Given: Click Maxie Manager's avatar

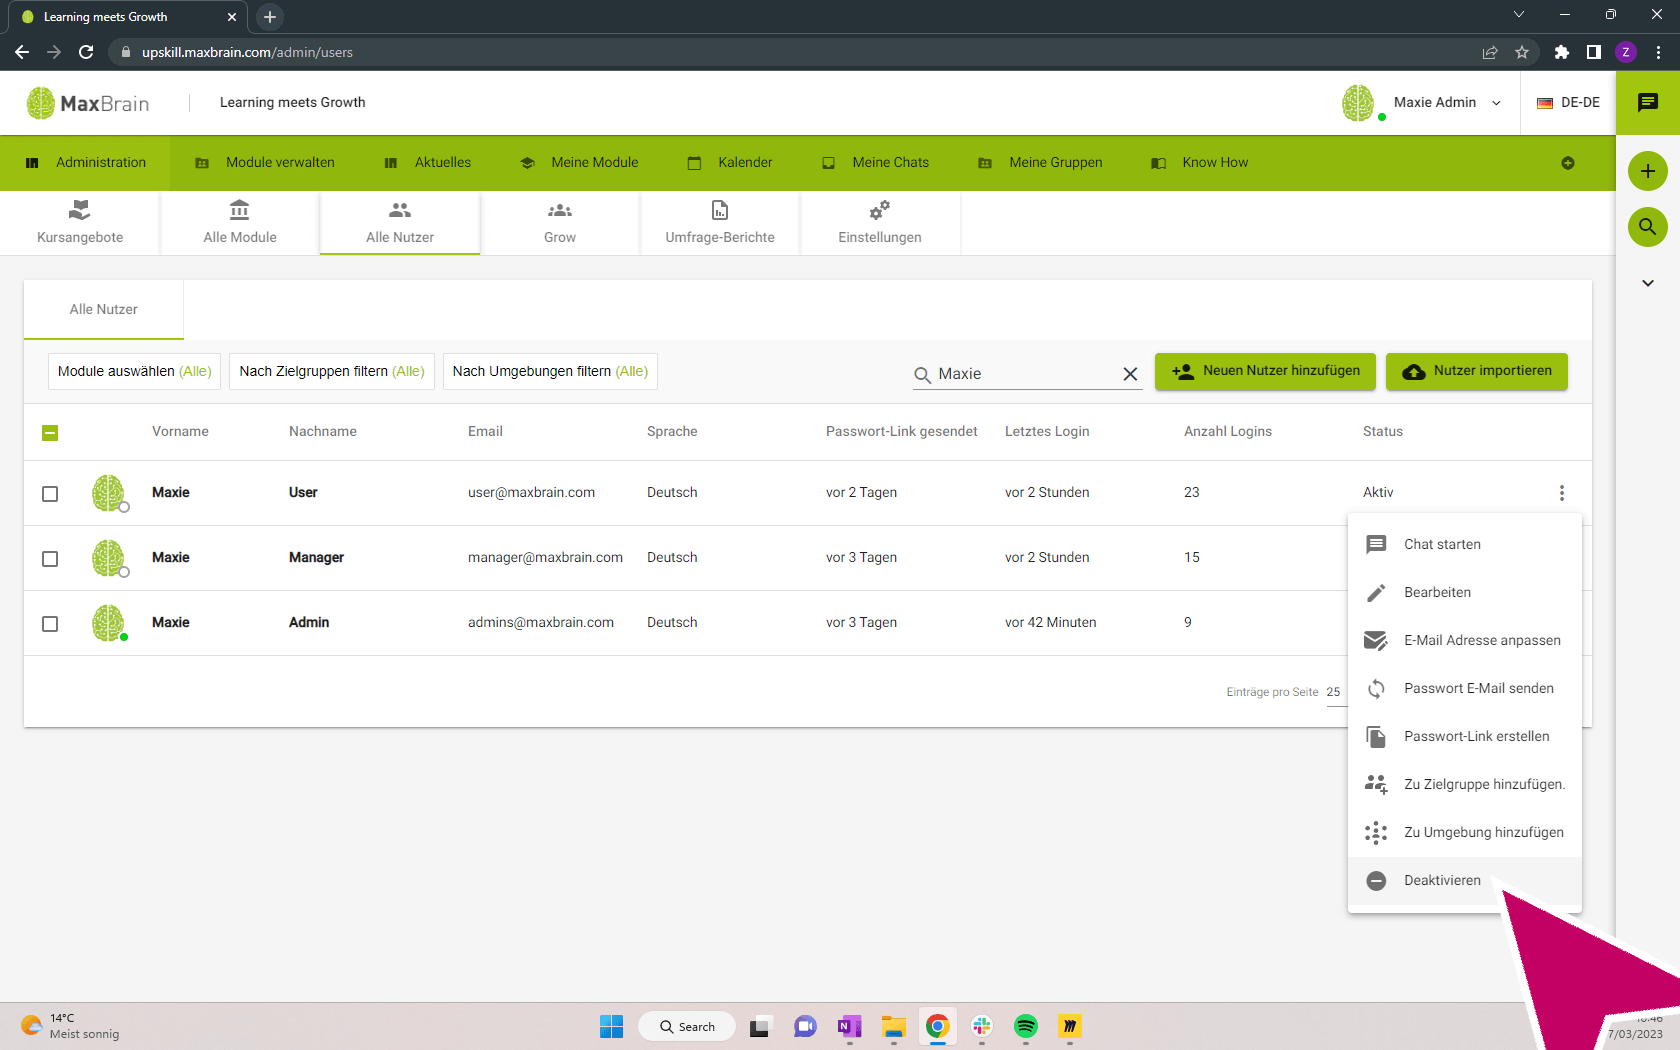Looking at the screenshot, I should [x=109, y=558].
